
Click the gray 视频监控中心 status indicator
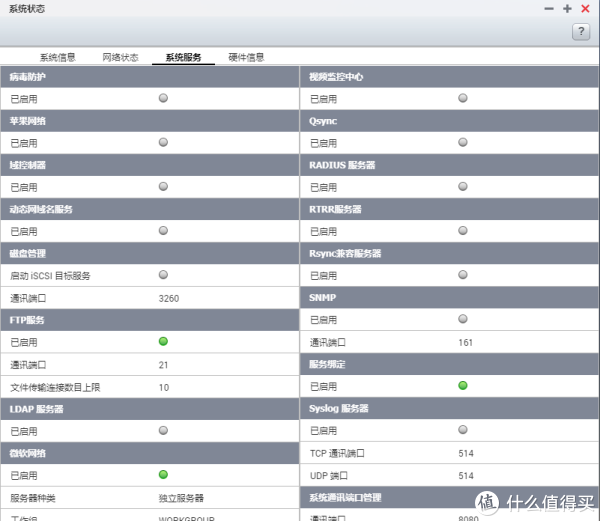(463, 98)
